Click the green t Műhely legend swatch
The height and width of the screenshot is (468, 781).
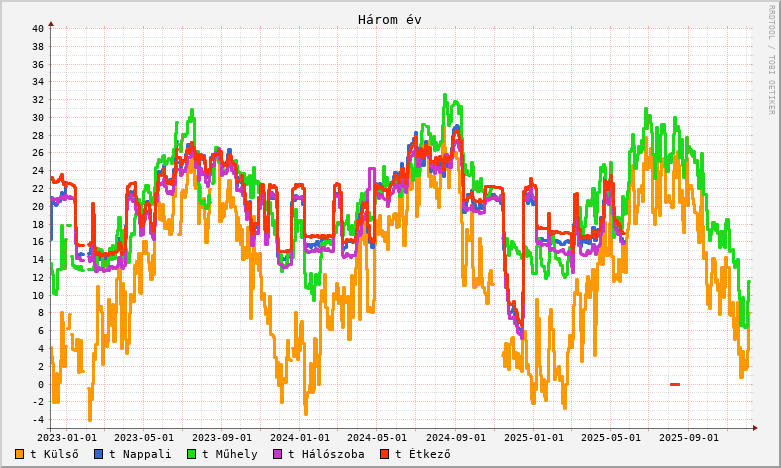coord(191,454)
